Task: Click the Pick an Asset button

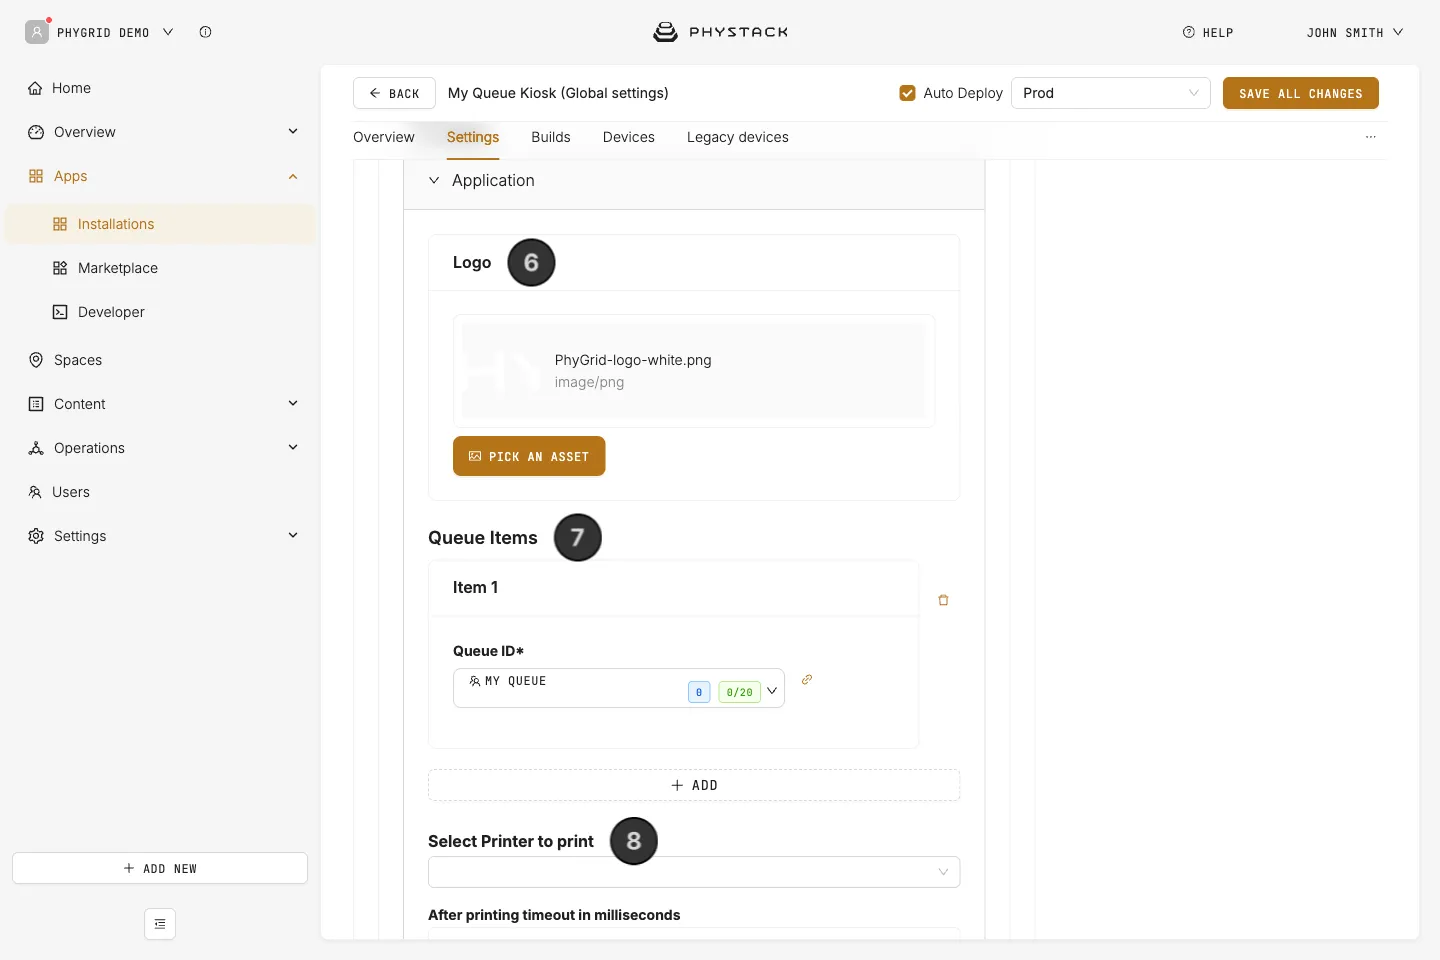Action: [x=529, y=456]
